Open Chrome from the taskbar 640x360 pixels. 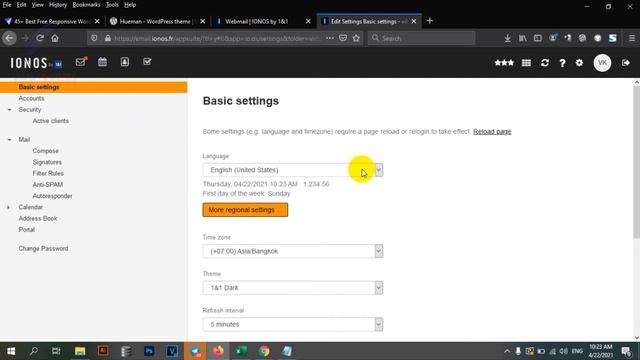pyautogui.click(x=264, y=351)
